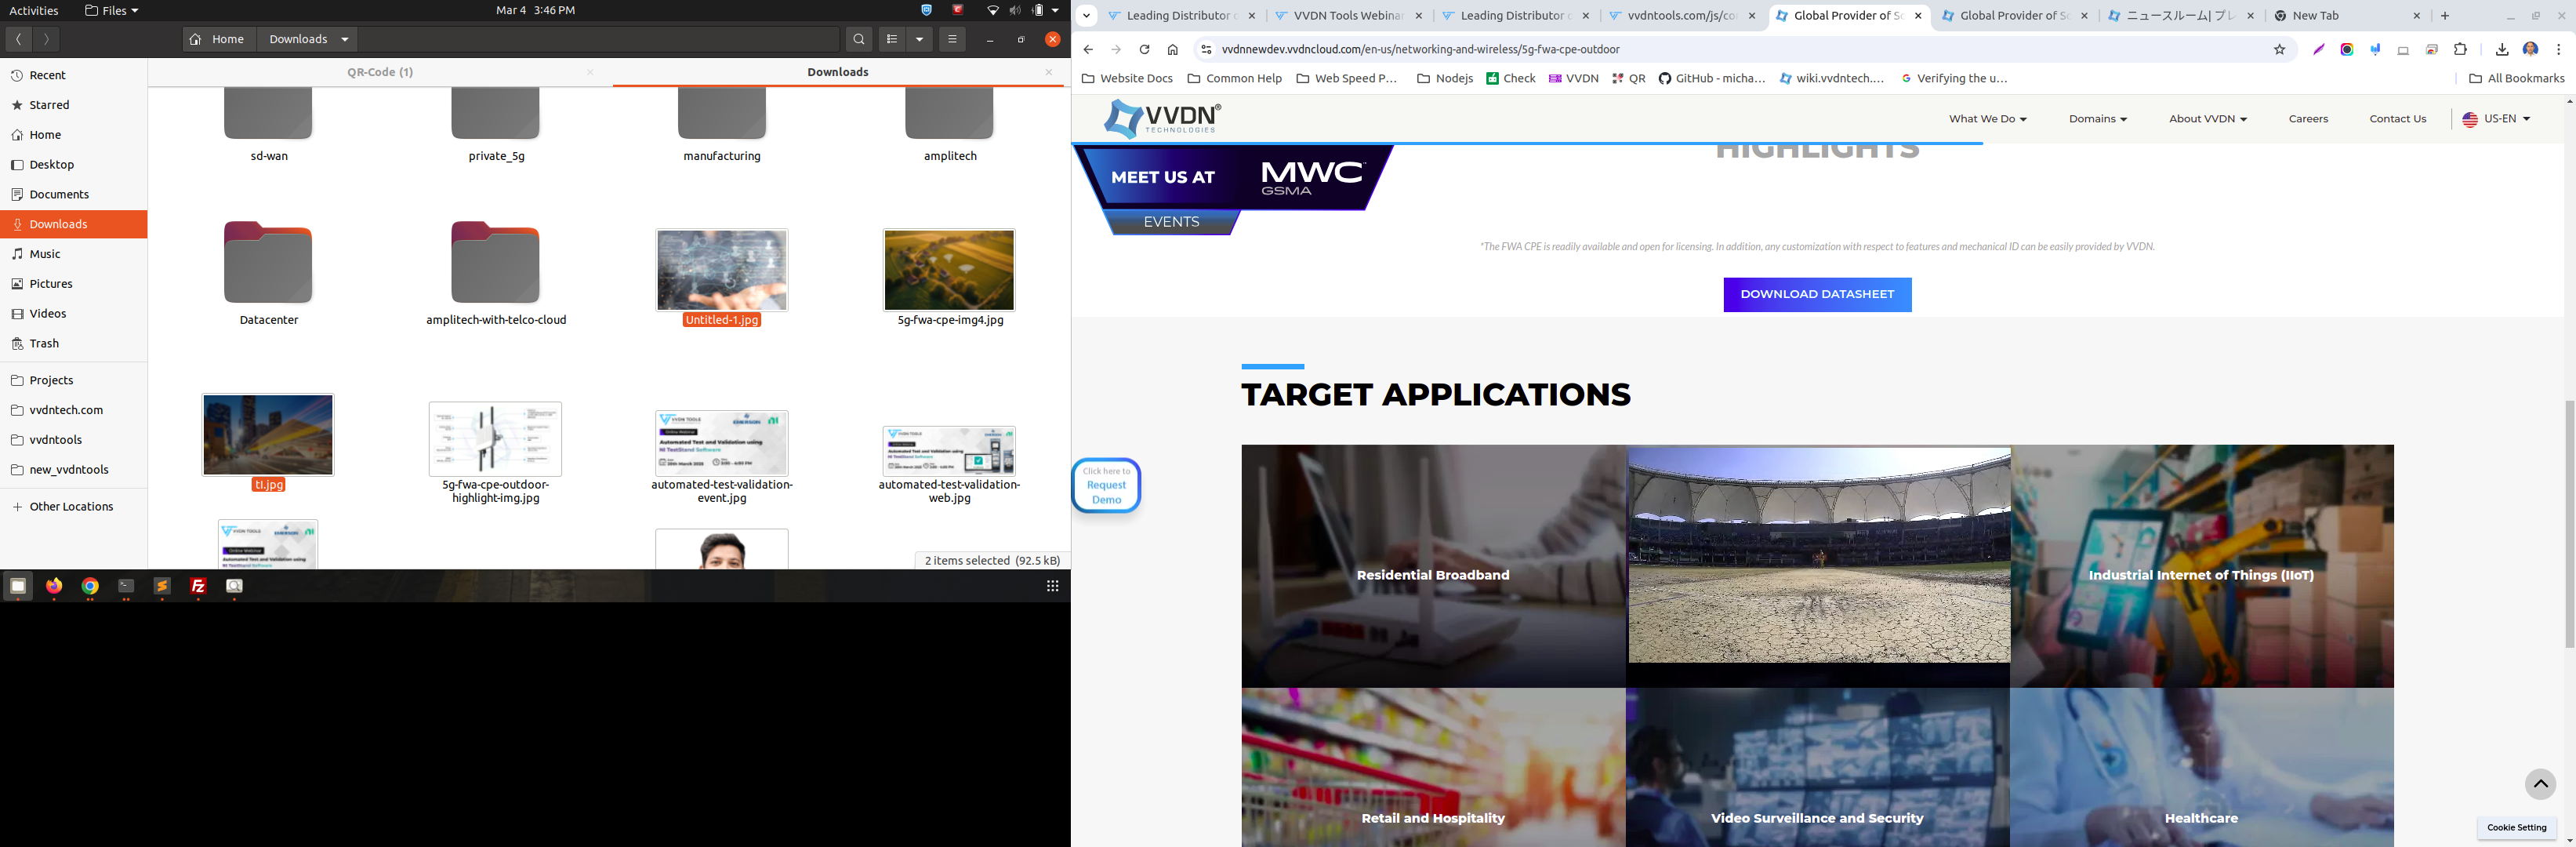Image resolution: width=2576 pixels, height=847 pixels.
Task: Open the What We Do menu
Action: click(x=1987, y=119)
